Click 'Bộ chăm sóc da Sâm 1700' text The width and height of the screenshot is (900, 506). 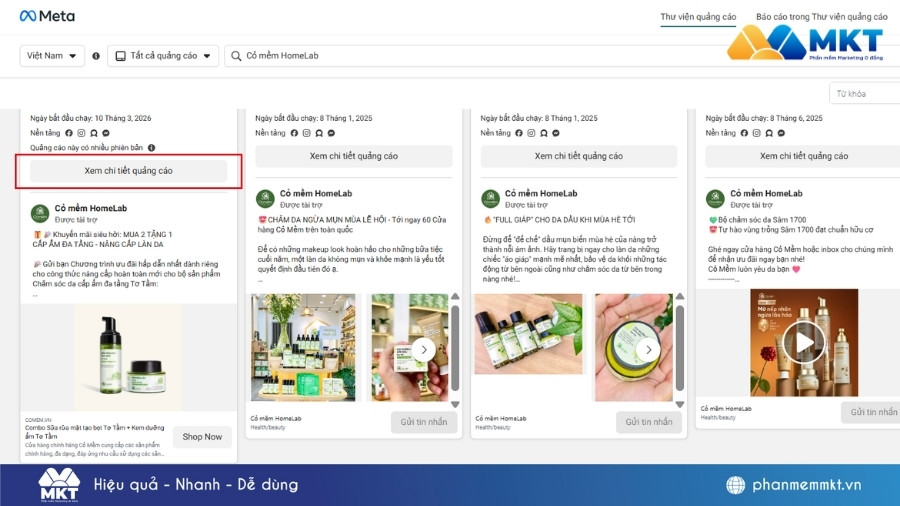(x=762, y=220)
